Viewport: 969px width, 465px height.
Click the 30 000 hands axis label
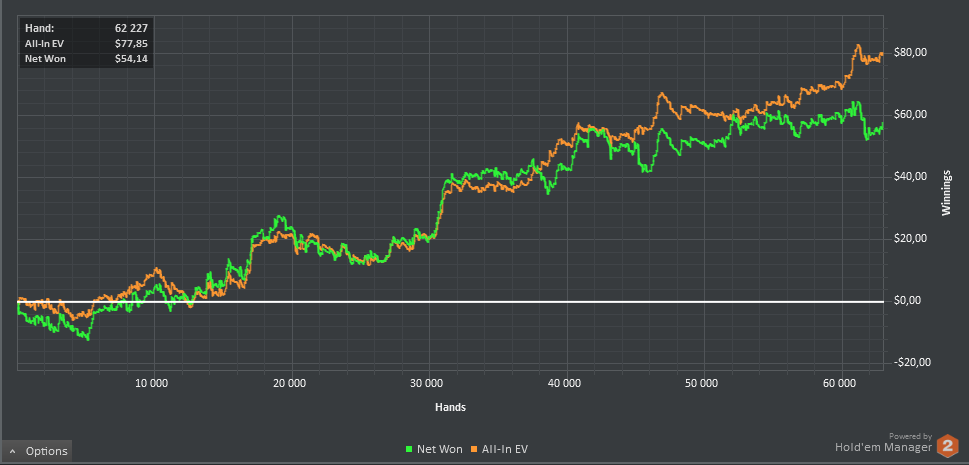(x=428, y=383)
